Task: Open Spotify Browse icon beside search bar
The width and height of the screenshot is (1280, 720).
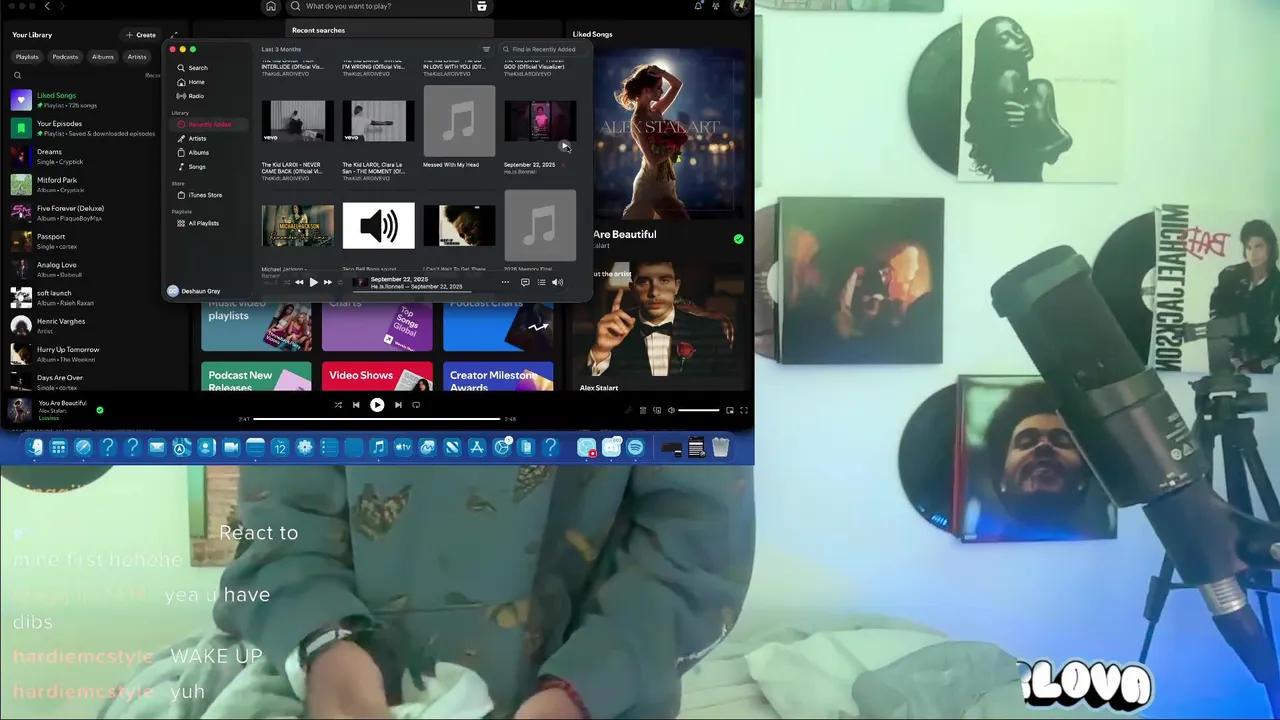Action: click(x=481, y=6)
